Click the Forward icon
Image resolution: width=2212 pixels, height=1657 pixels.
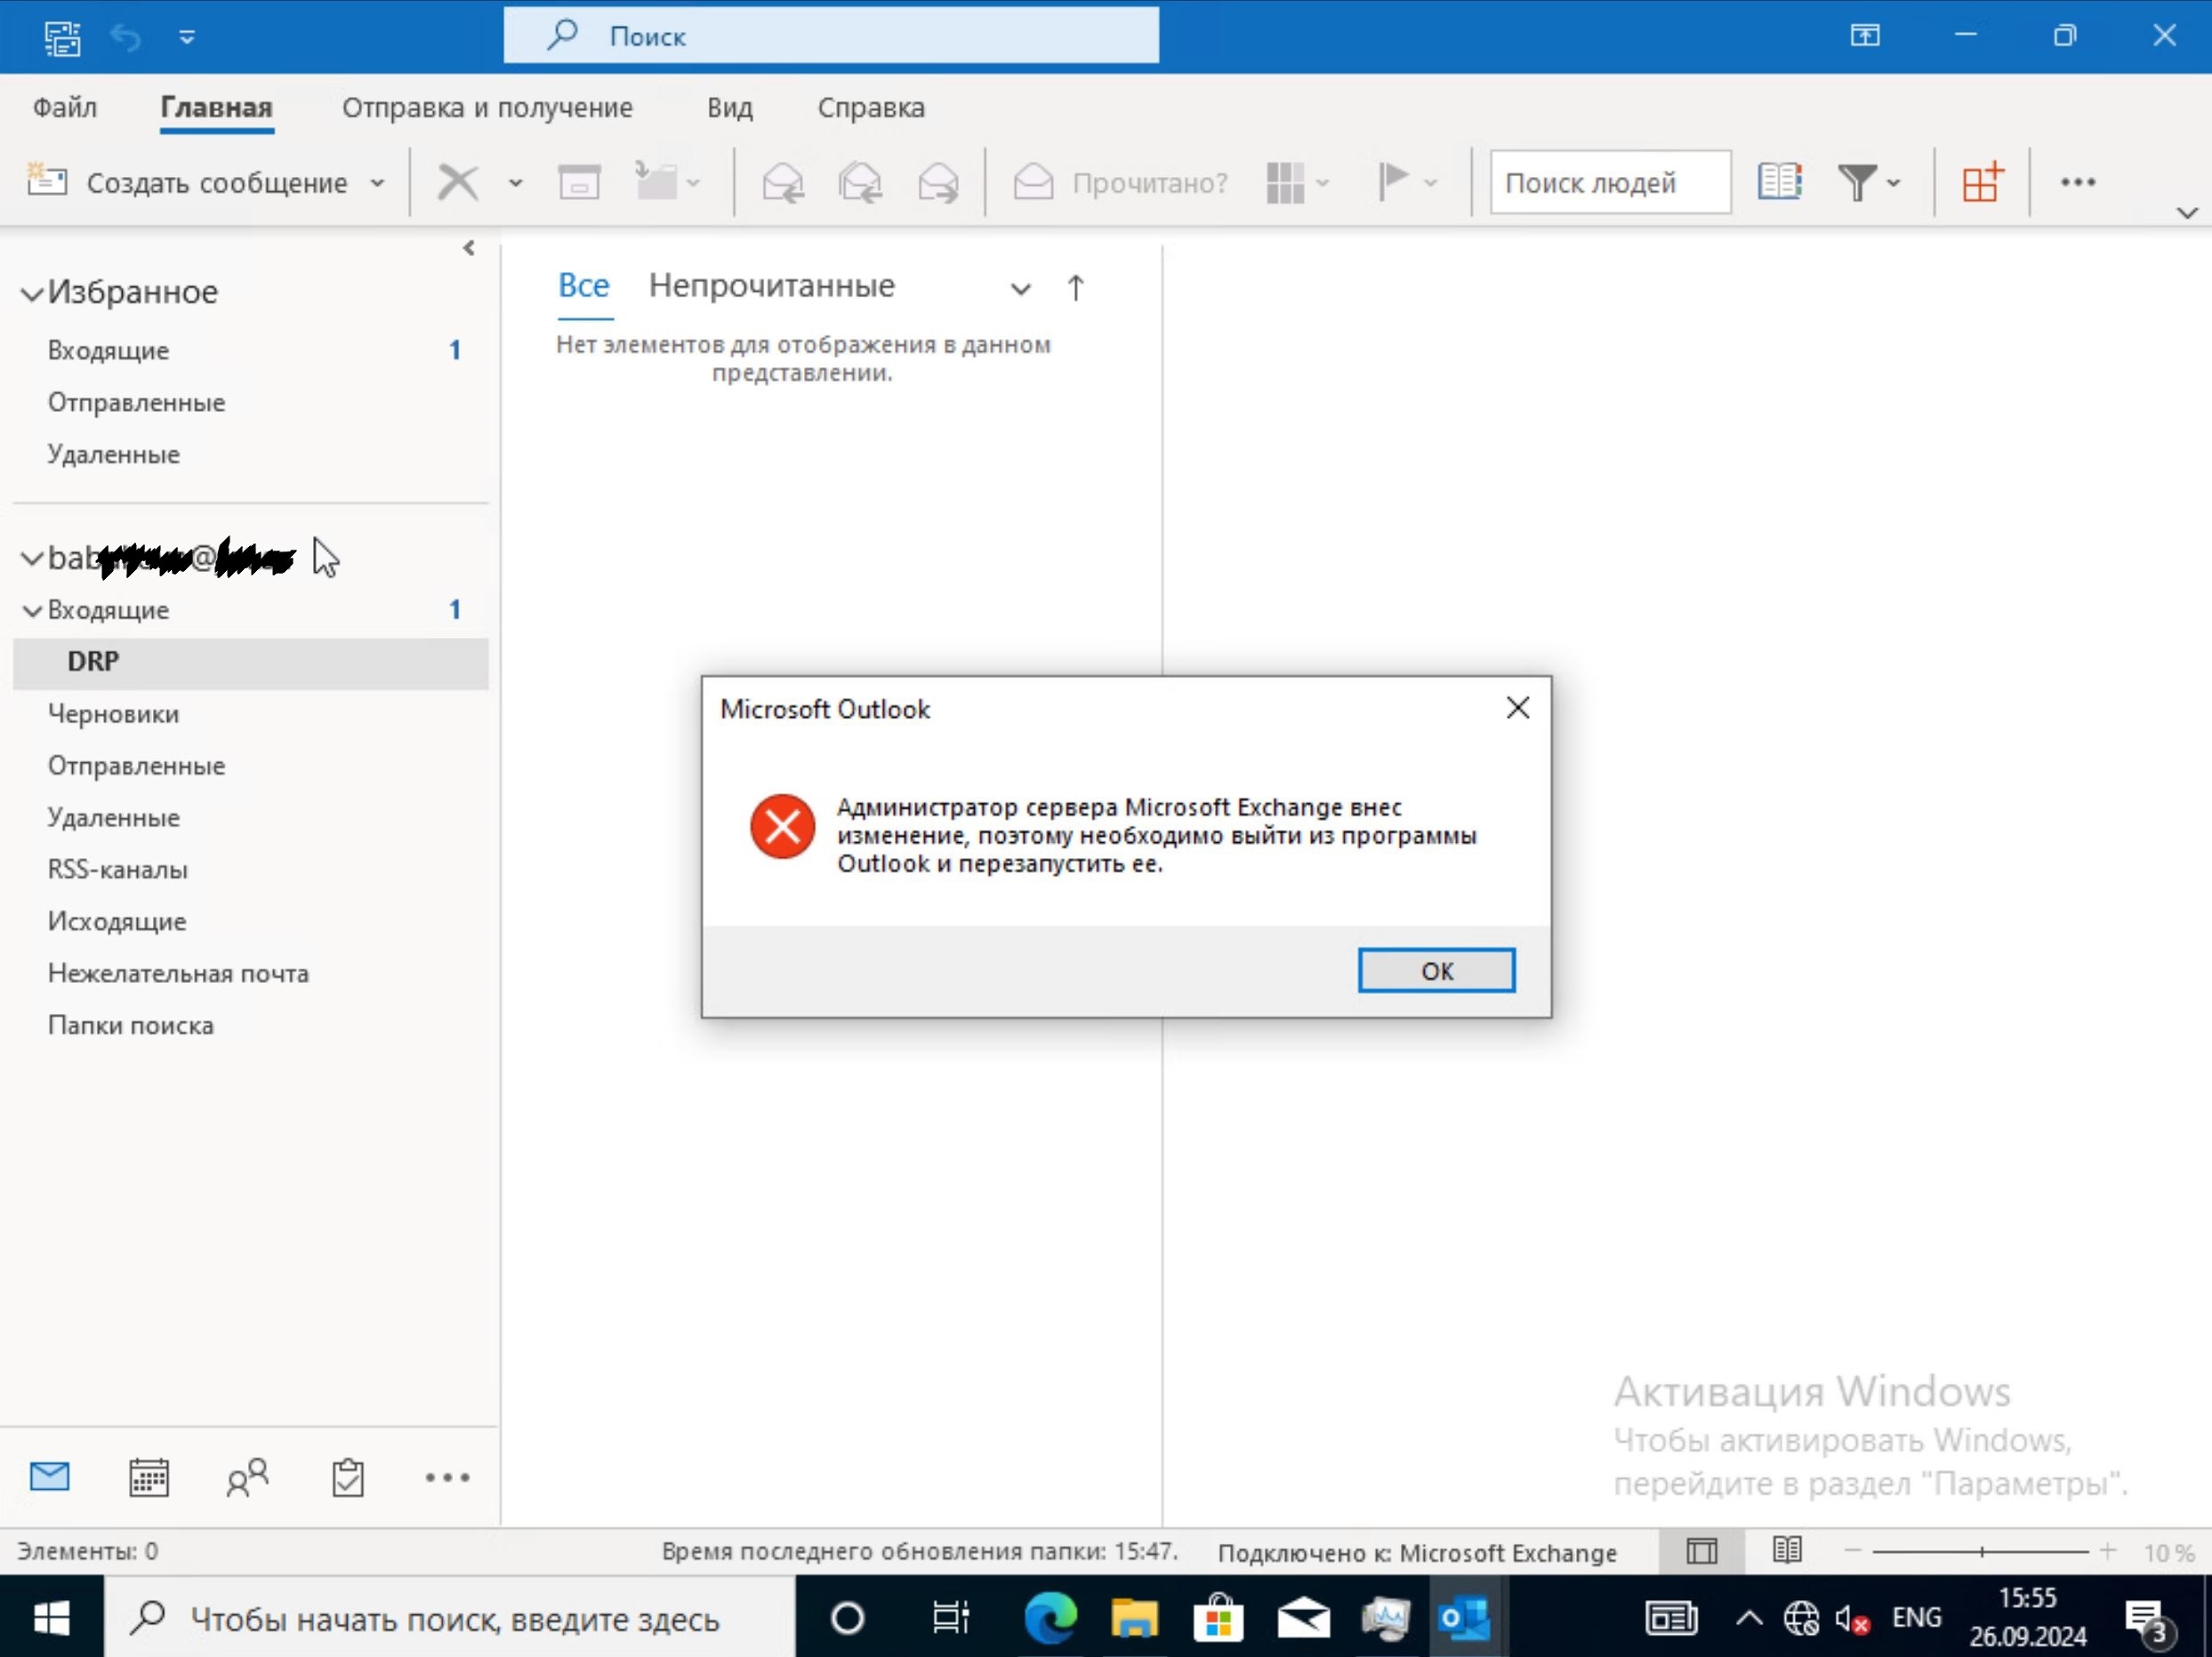[938, 182]
